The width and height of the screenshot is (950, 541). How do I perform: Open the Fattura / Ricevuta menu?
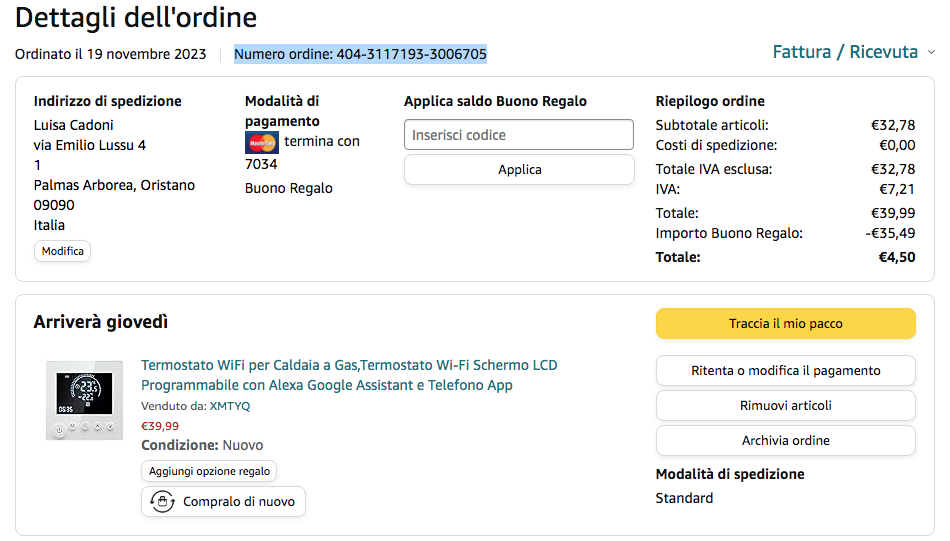845,52
